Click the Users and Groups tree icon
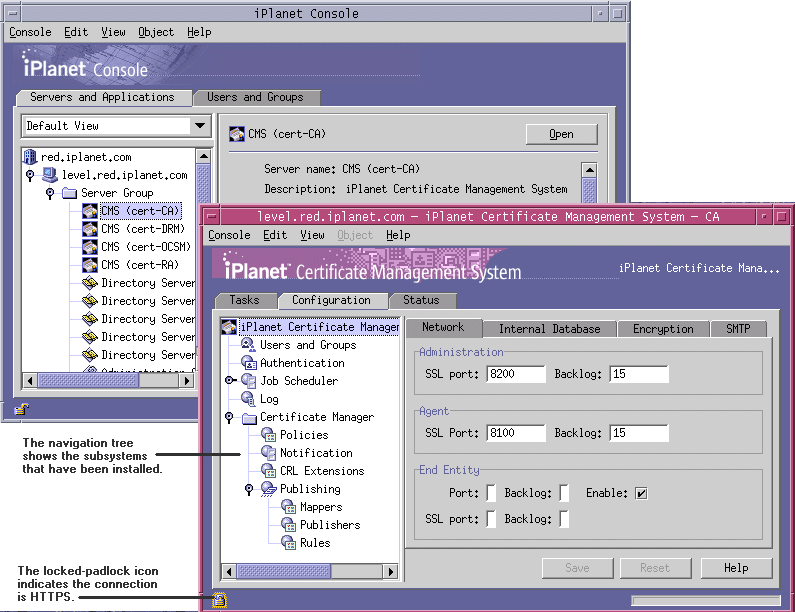Screen dimensions: 795x612 click(248, 345)
